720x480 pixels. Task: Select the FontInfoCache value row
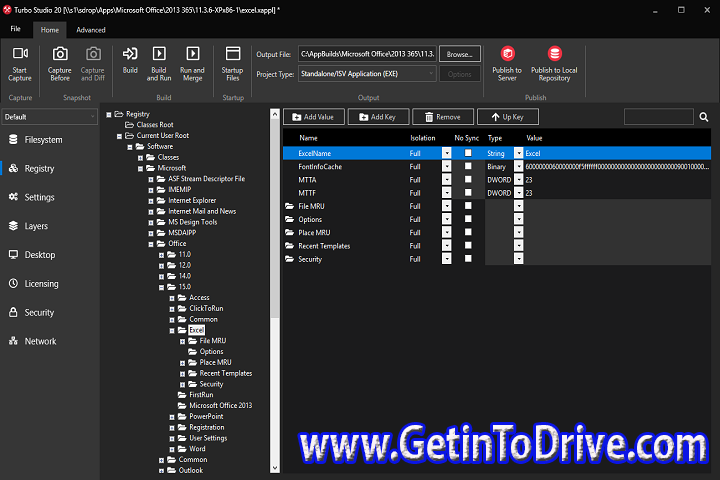click(497, 166)
